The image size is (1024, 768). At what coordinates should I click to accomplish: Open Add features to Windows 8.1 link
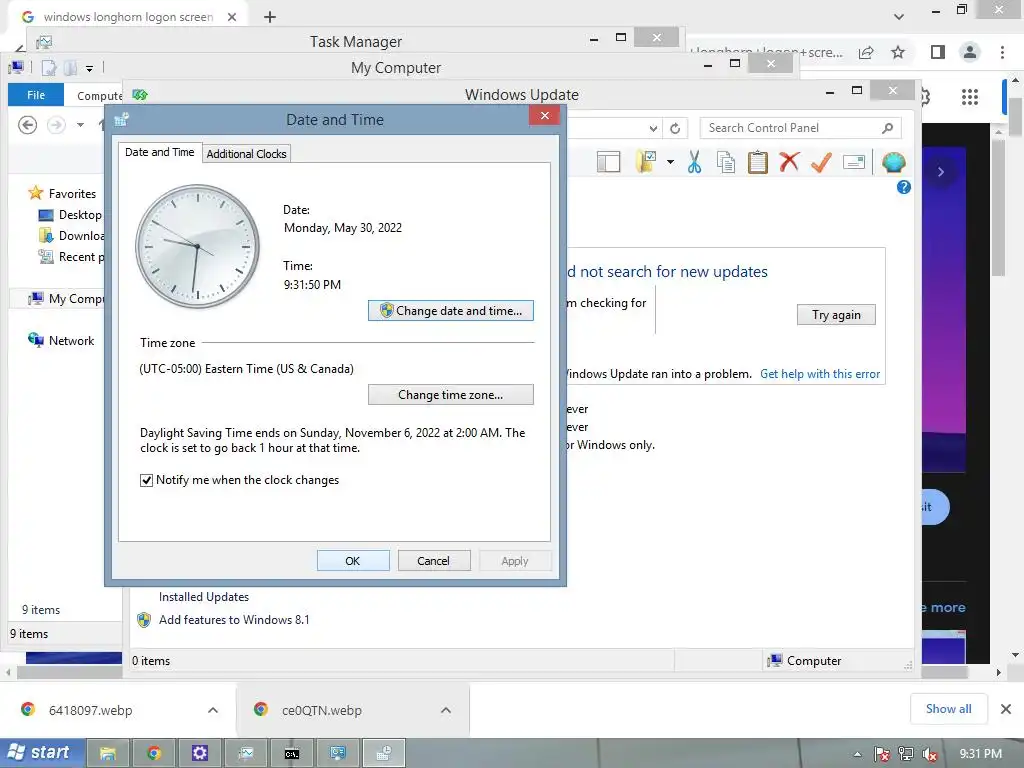click(x=234, y=620)
